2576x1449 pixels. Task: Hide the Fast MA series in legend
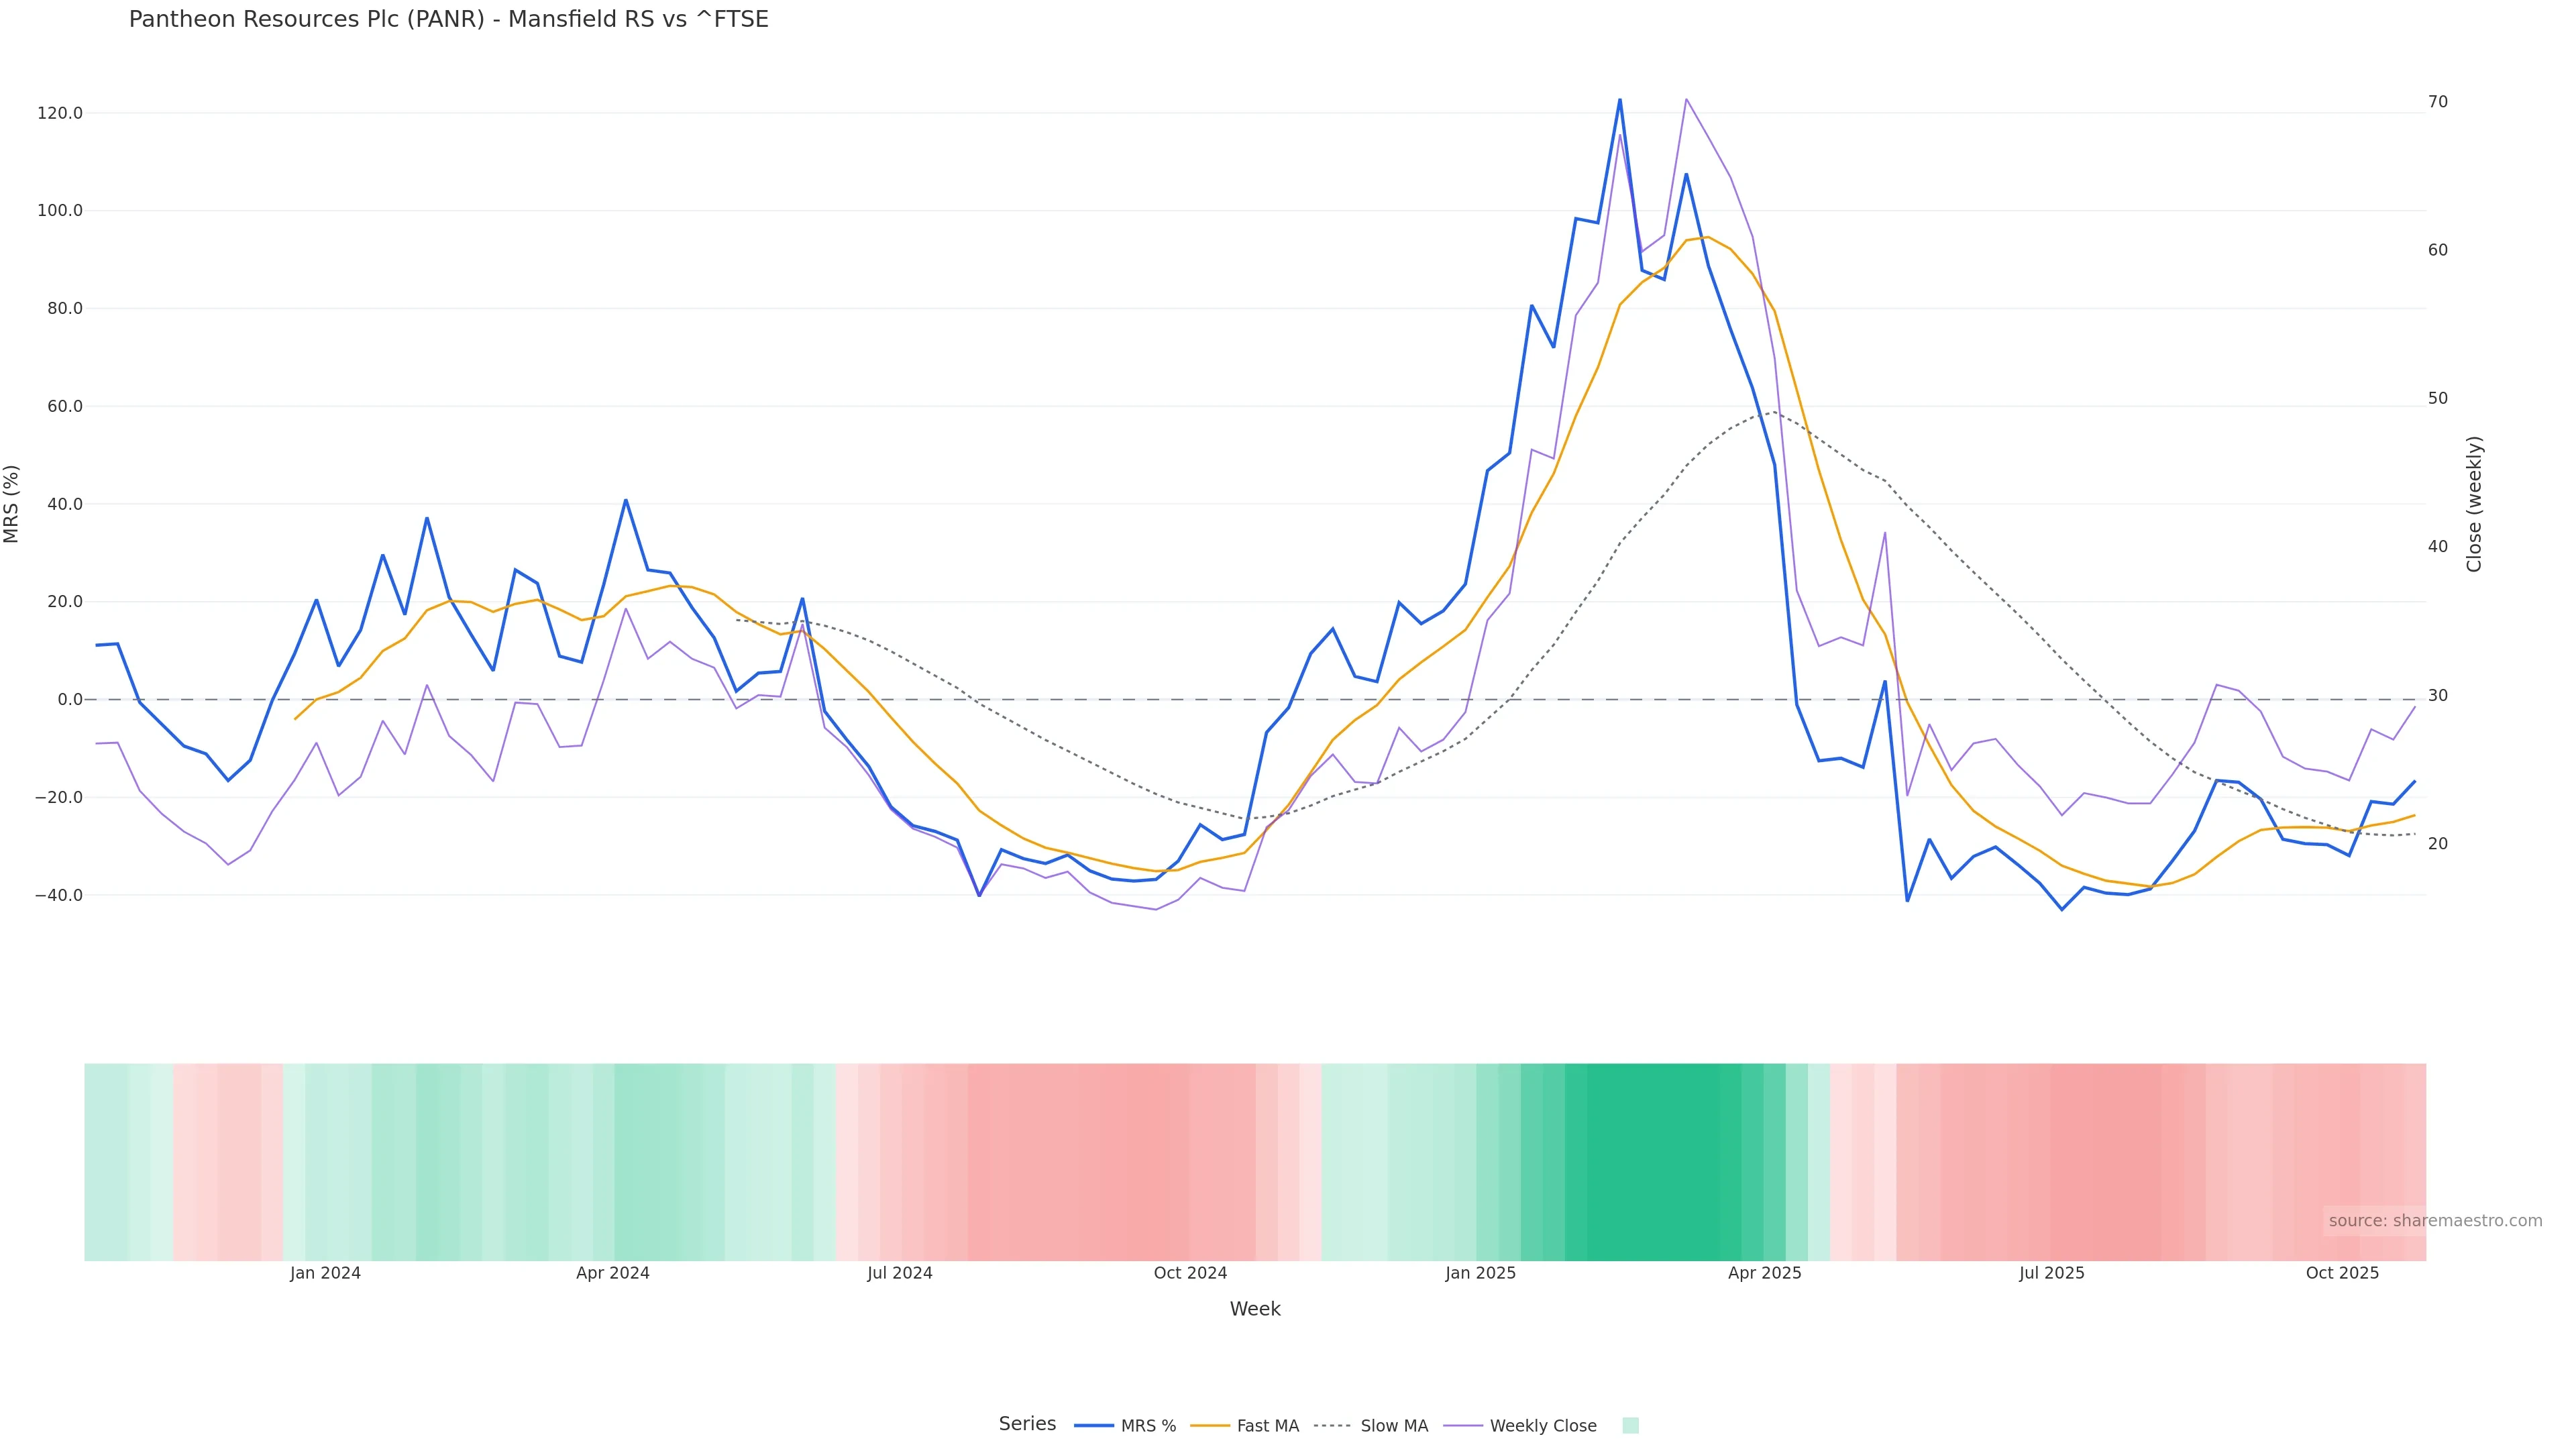pyautogui.click(x=1267, y=1426)
